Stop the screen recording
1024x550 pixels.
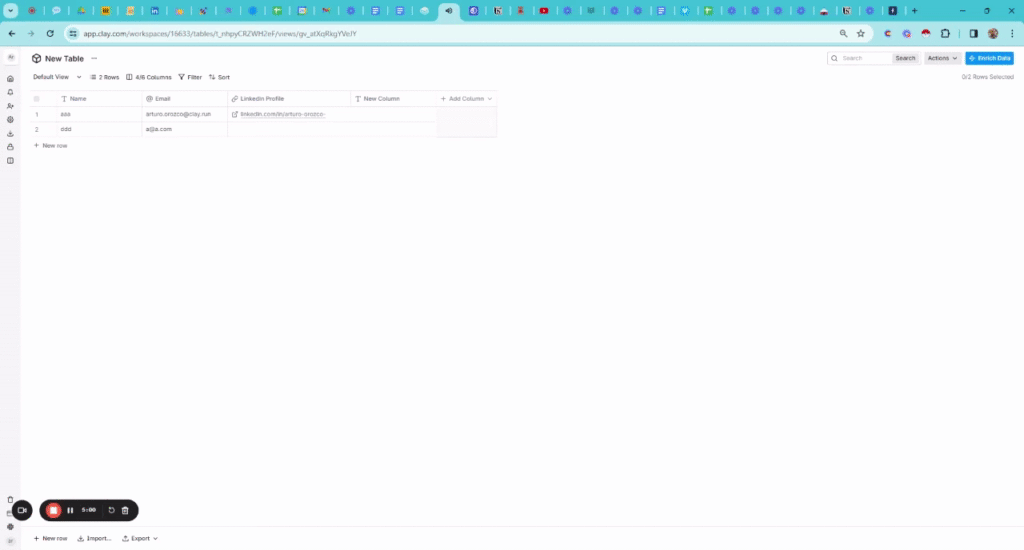[x=54, y=510]
